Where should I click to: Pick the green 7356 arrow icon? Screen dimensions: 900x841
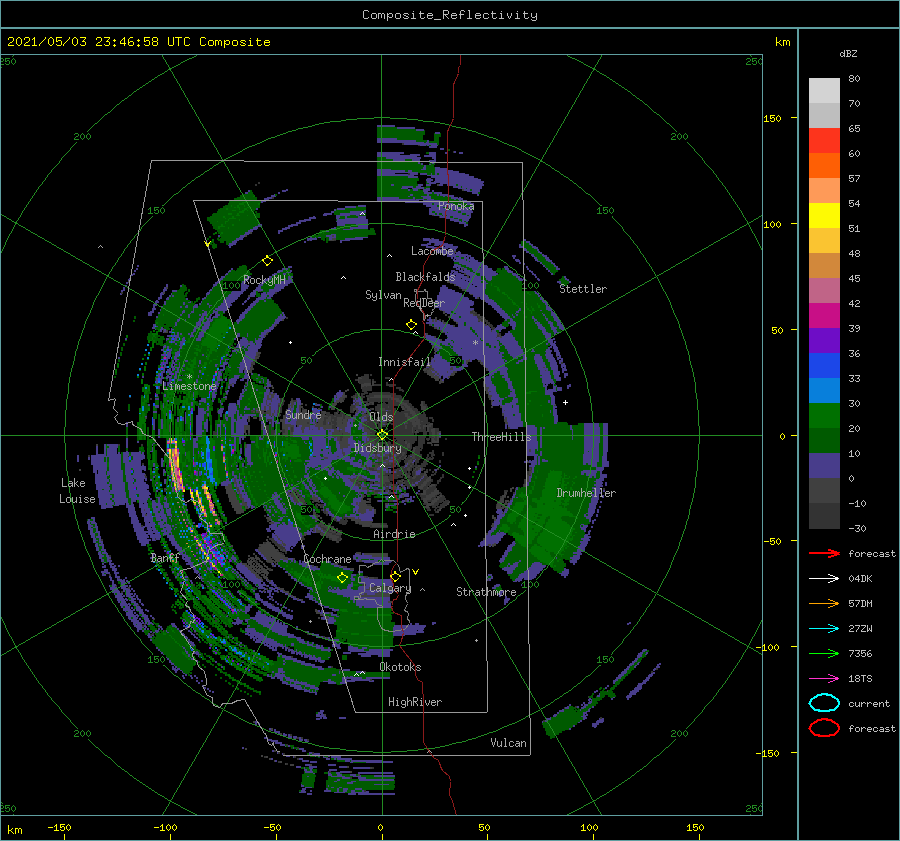pyautogui.click(x=824, y=653)
